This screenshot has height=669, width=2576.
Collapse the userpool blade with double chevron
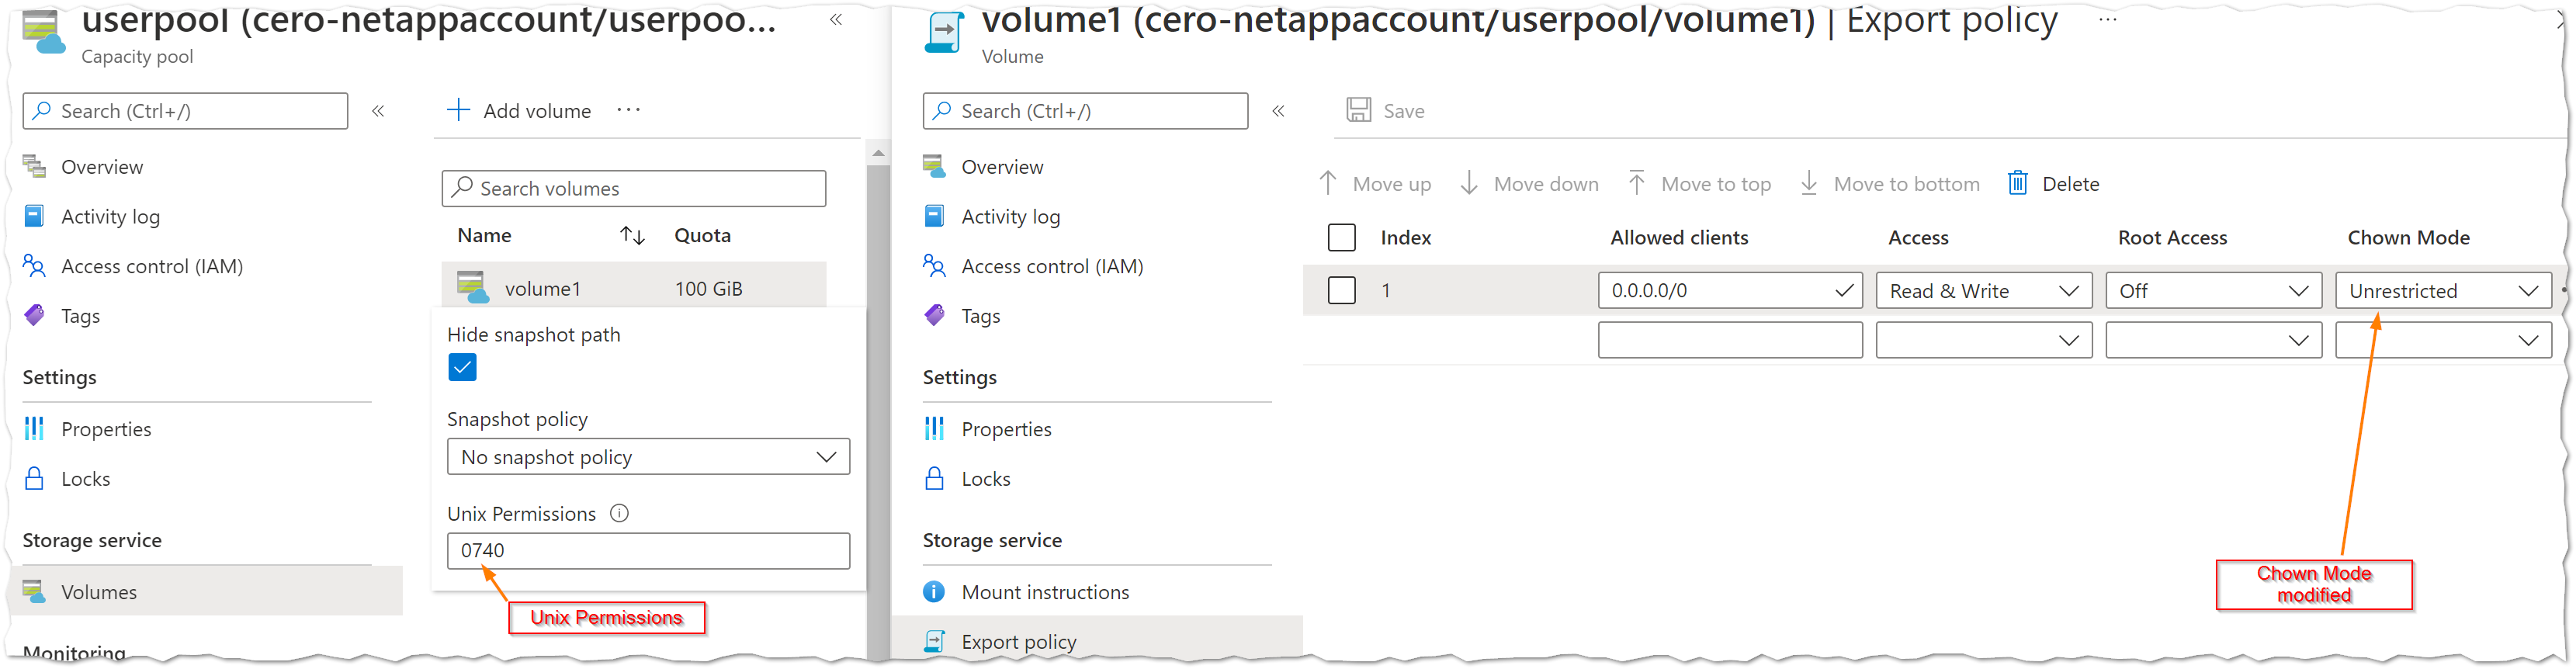click(x=836, y=19)
